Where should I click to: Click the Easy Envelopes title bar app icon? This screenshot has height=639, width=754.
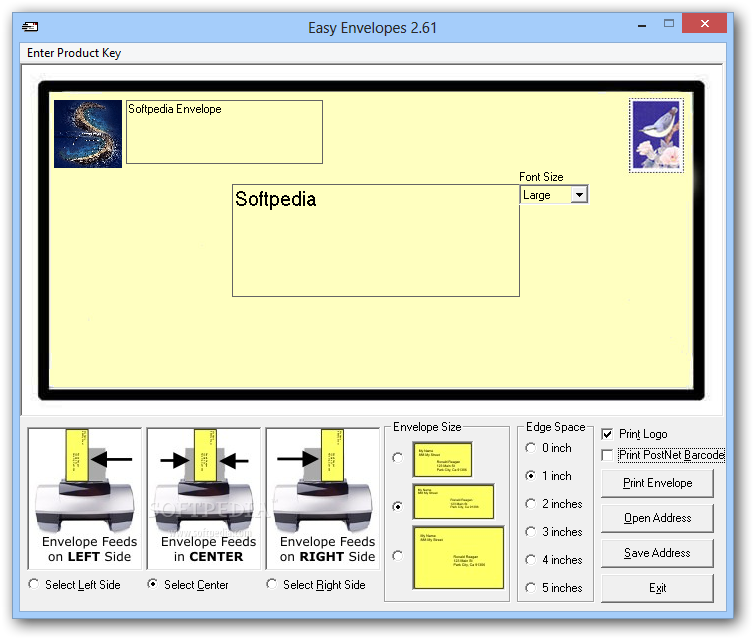(x=30, y=26)
